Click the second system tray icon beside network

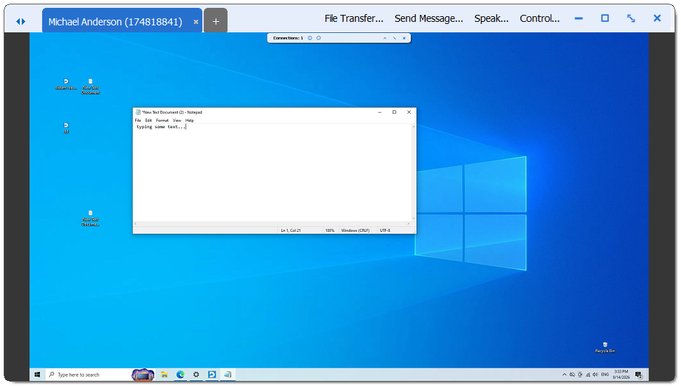(580, 374)
